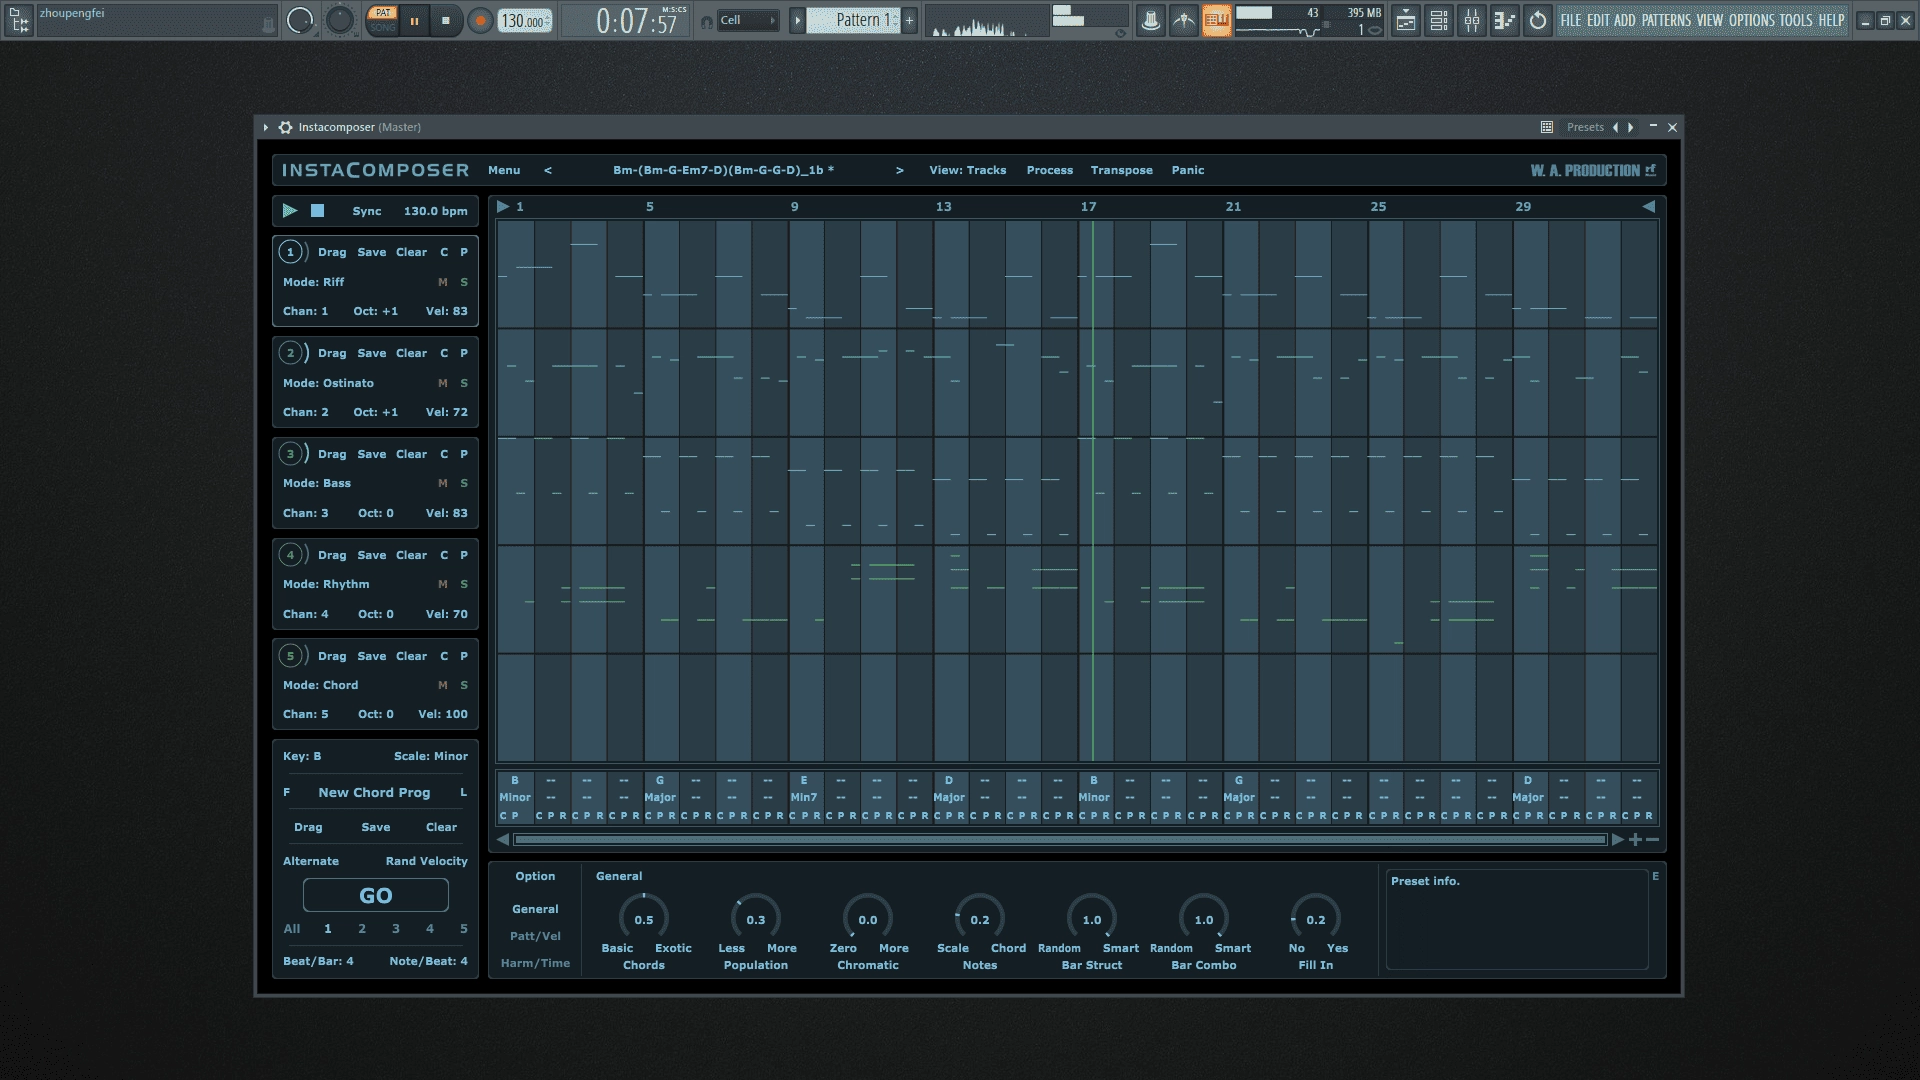1920x1080 pixels.
Task: Stop playback in FL Studio transport
Action: pos(446,20)
